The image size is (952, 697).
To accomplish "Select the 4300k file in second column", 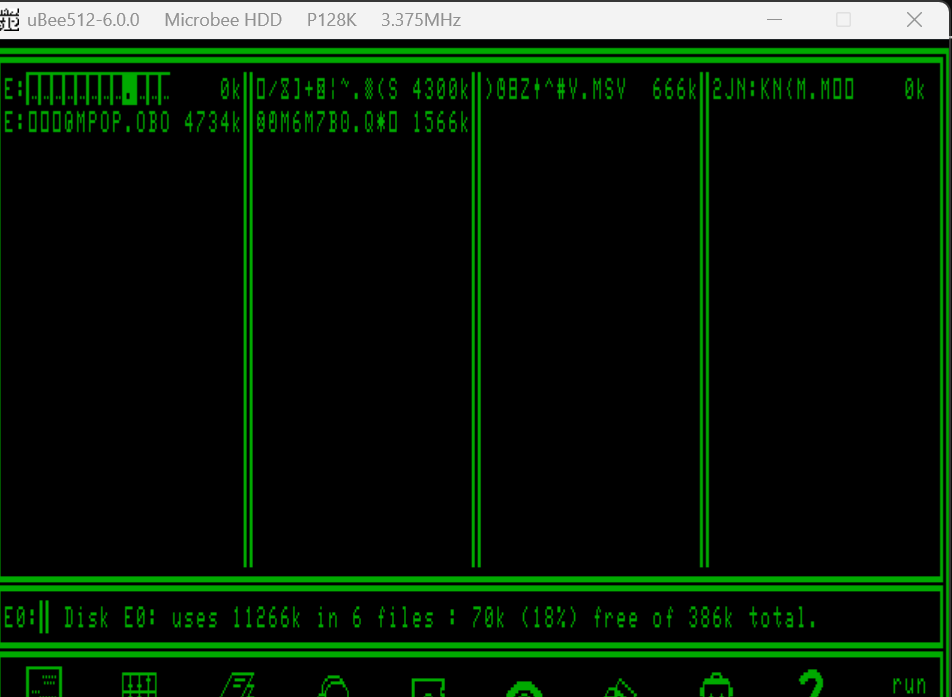I will [362, 90].
